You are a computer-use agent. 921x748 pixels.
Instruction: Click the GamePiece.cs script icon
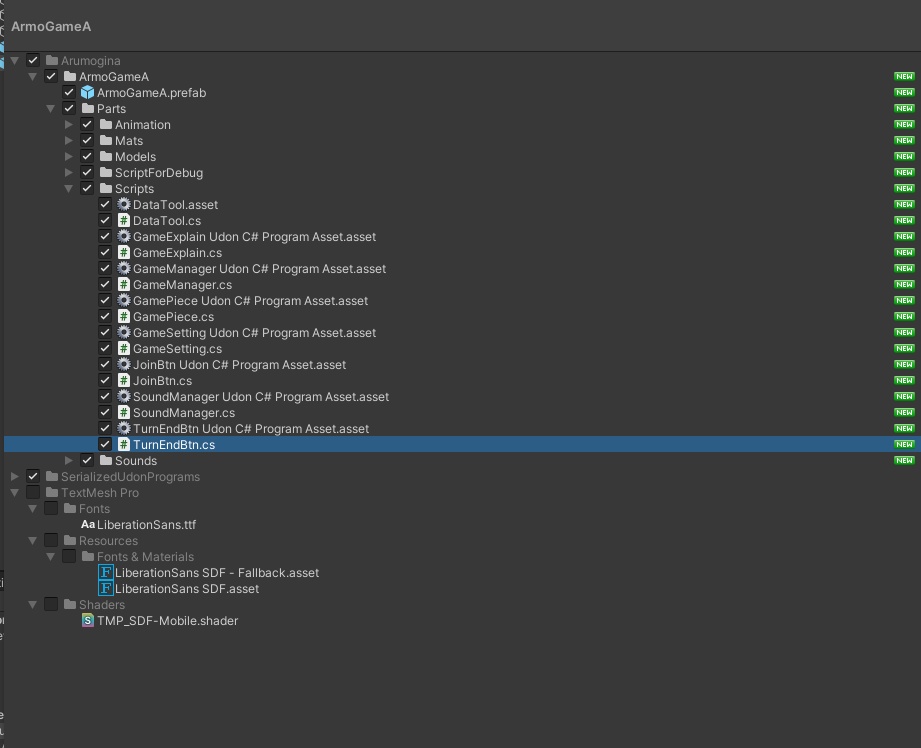[x=123, y=316]
